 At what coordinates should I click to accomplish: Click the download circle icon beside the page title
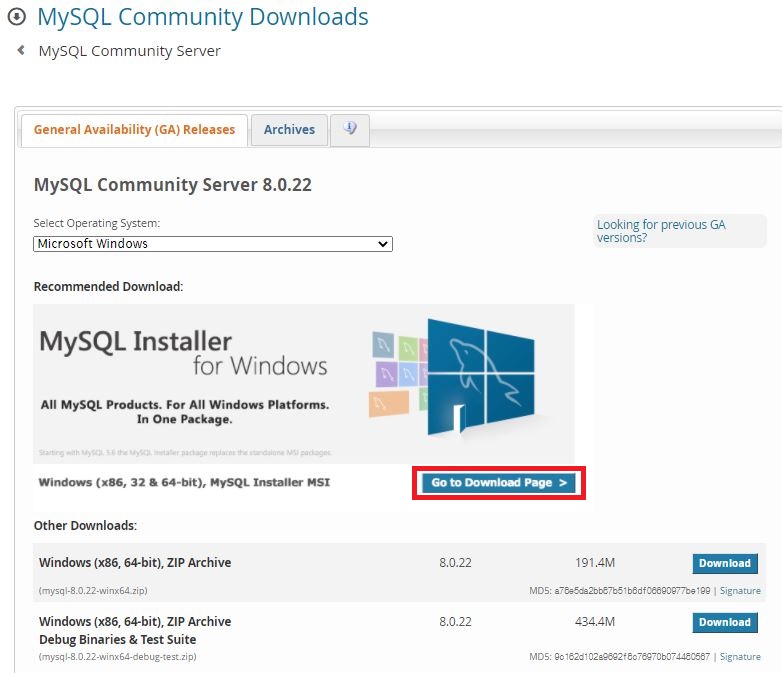click(x=16, y=17)
